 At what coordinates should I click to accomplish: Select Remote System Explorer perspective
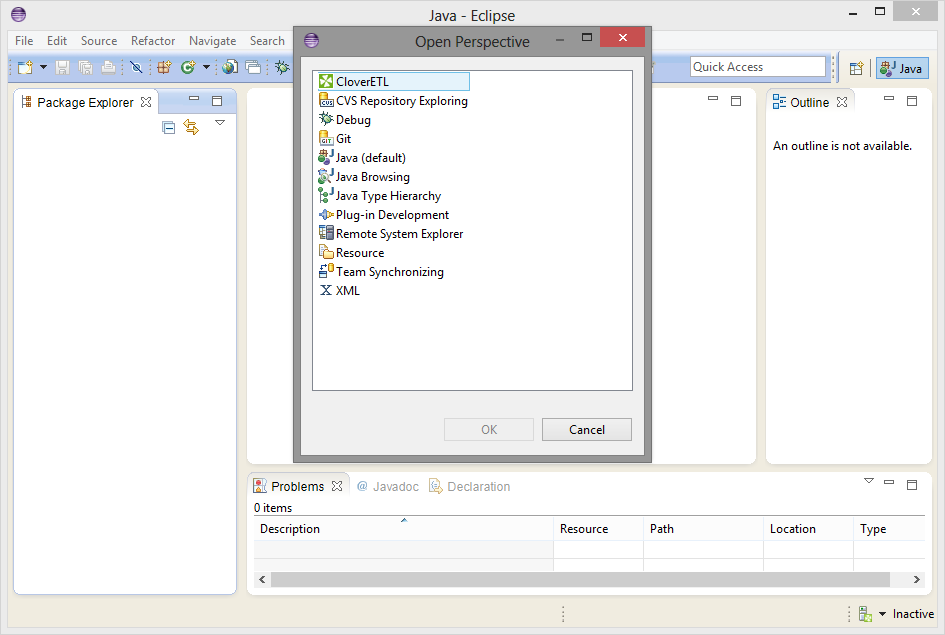pos(391,234)
